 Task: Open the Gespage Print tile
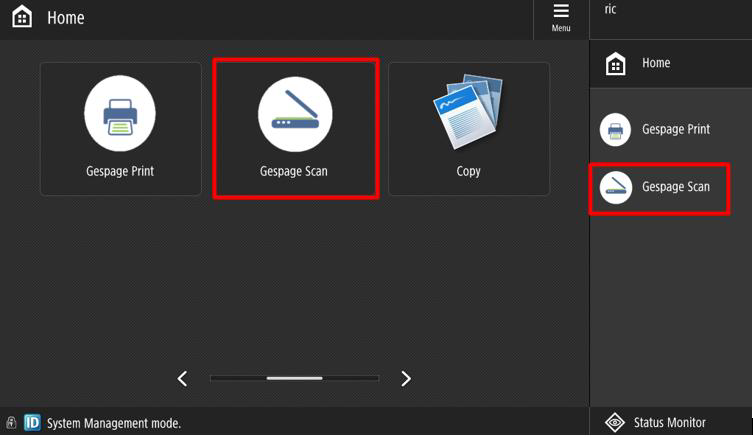121,129
